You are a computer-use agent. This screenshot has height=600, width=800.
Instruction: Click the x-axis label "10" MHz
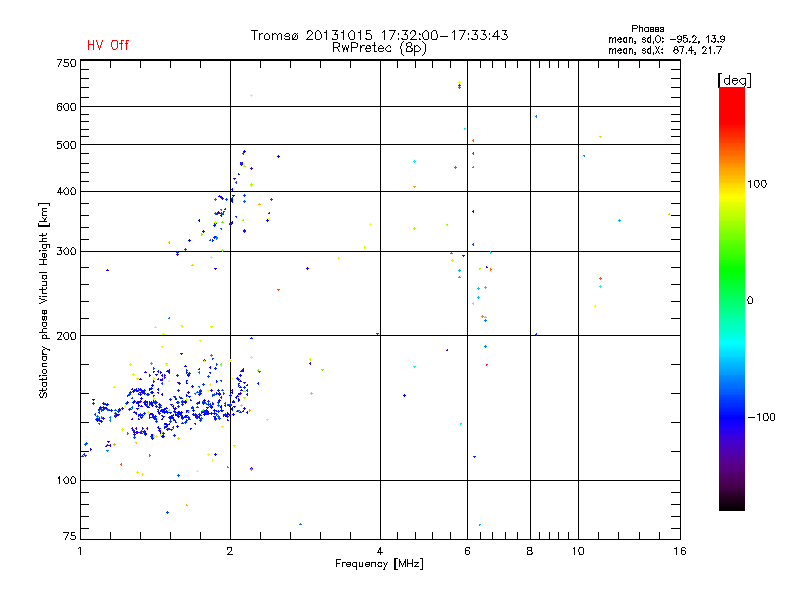tap(578, 551)
